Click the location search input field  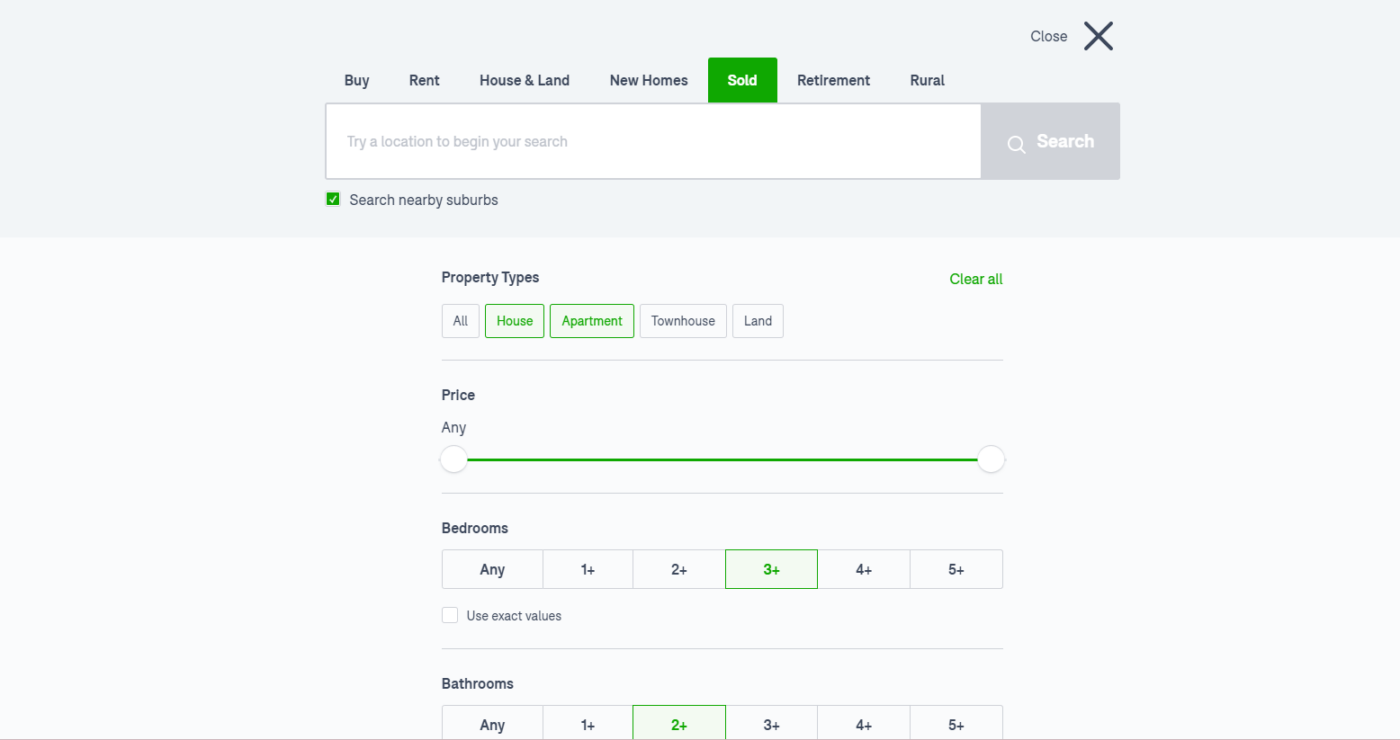[652, 142]
